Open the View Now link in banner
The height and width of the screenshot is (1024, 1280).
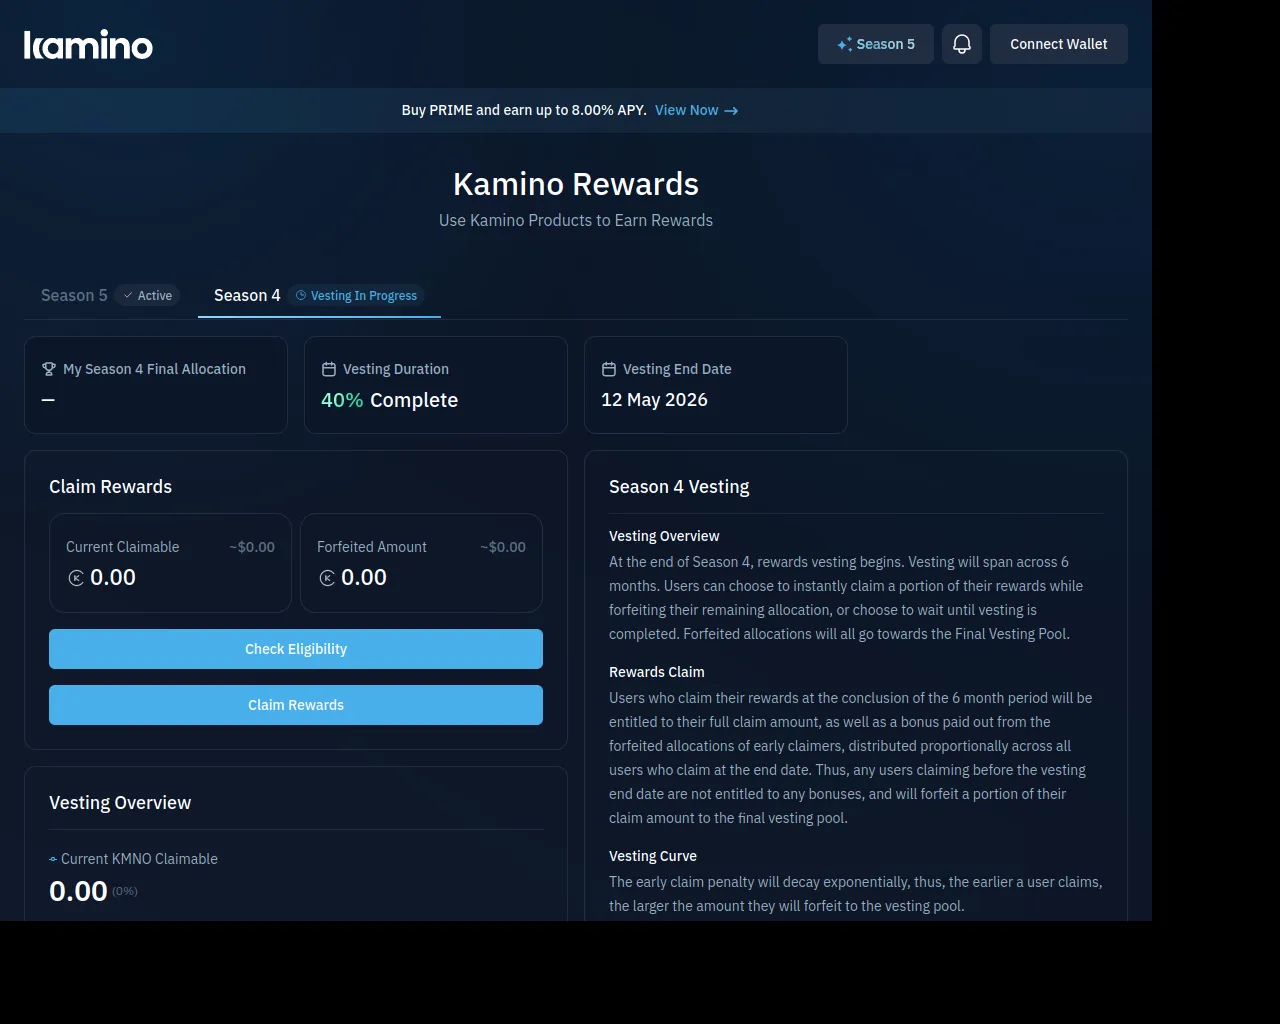click(687, 110)
